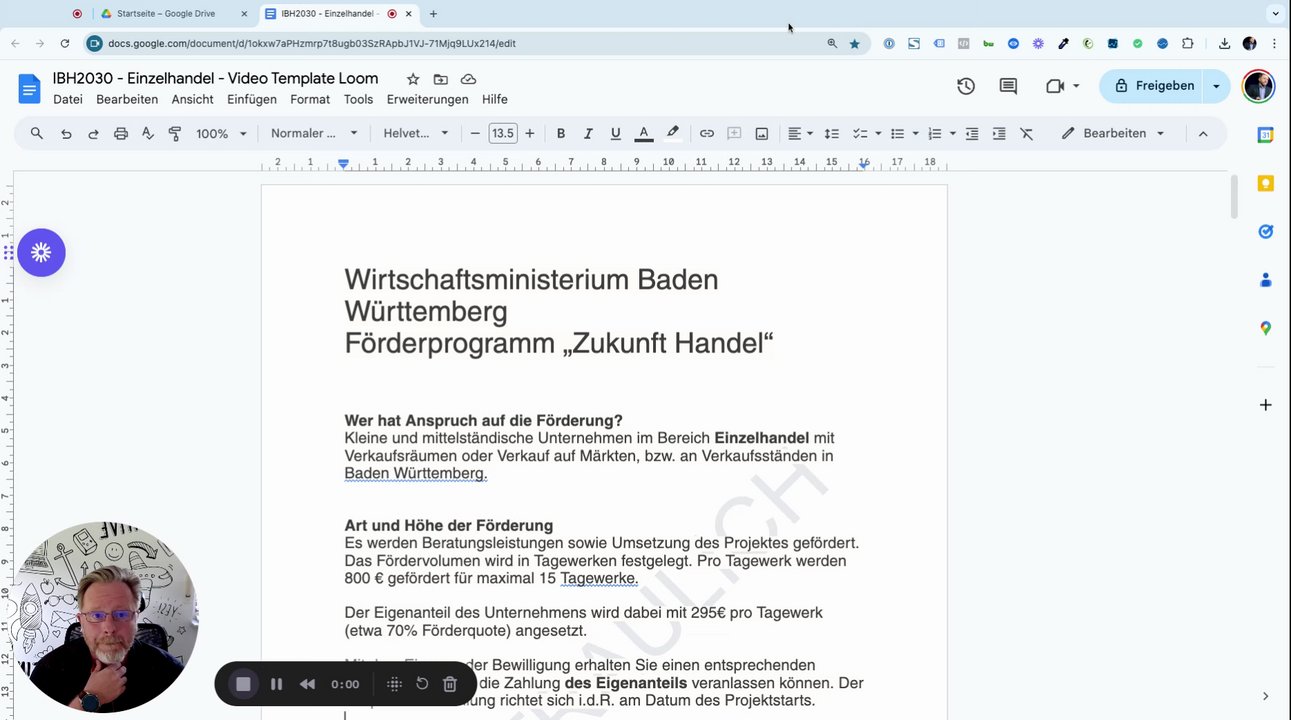Expand the numbered list options arrow

point(953,133)
